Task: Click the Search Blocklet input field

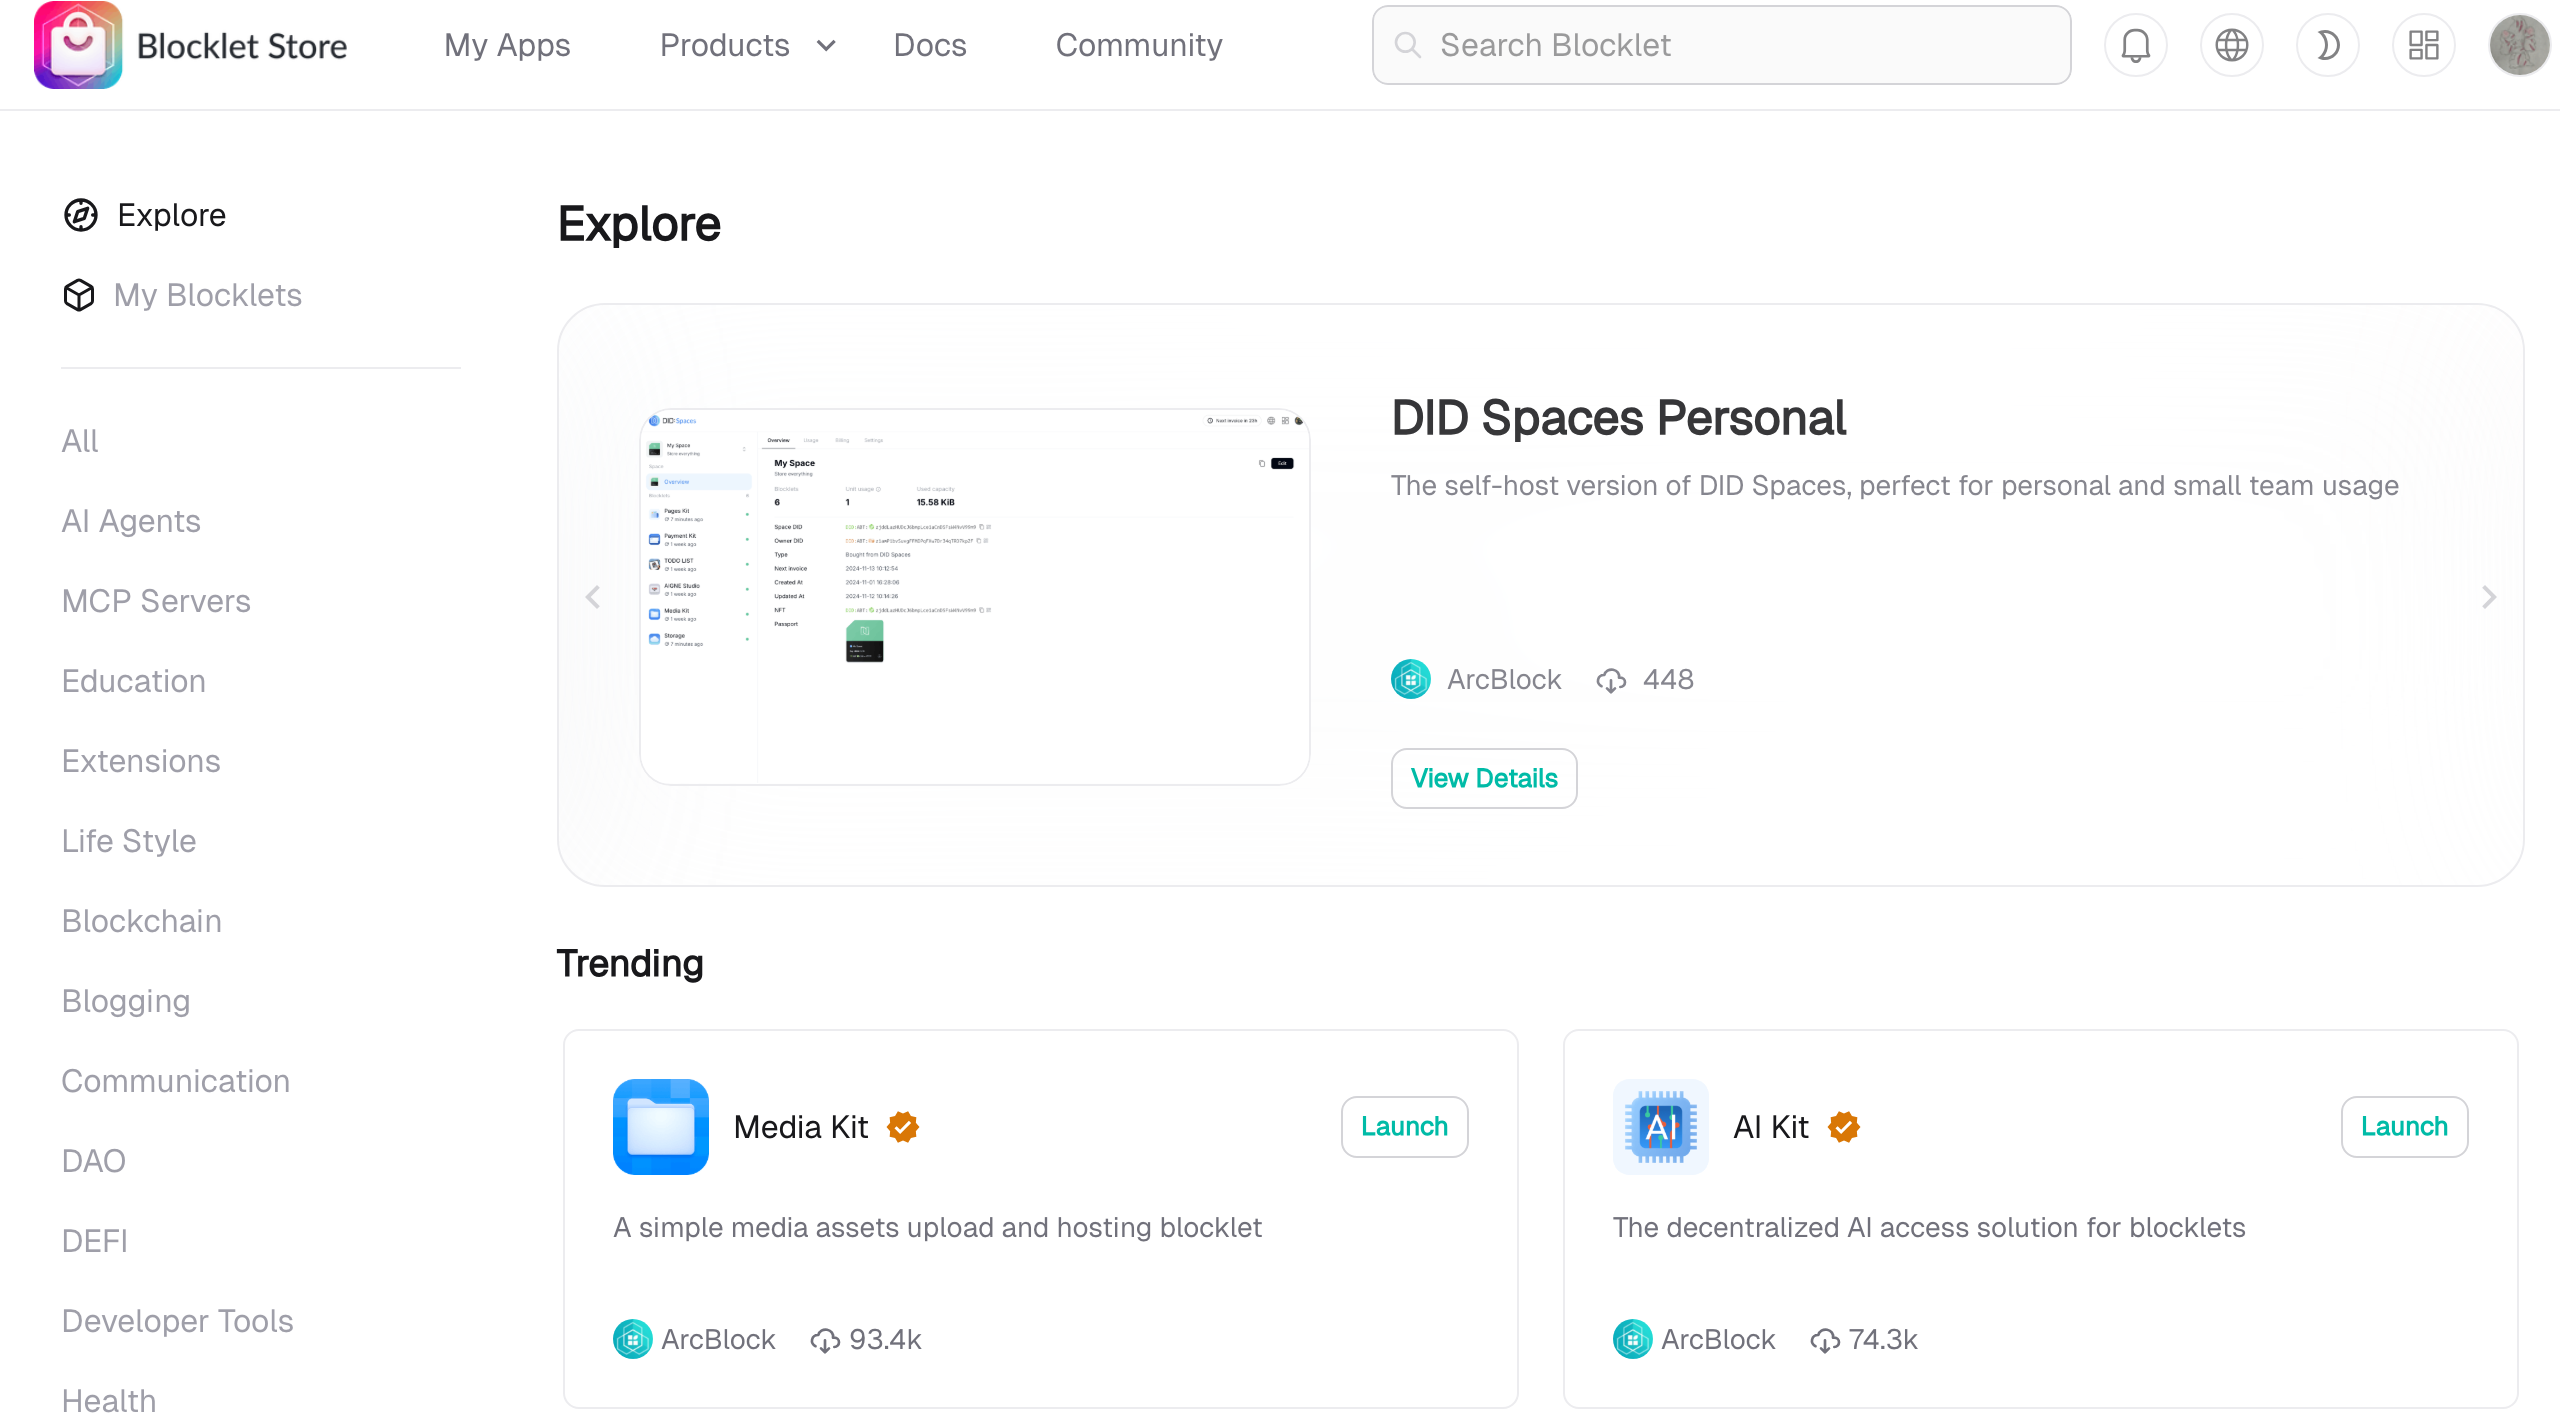Action: point(1720,45)
